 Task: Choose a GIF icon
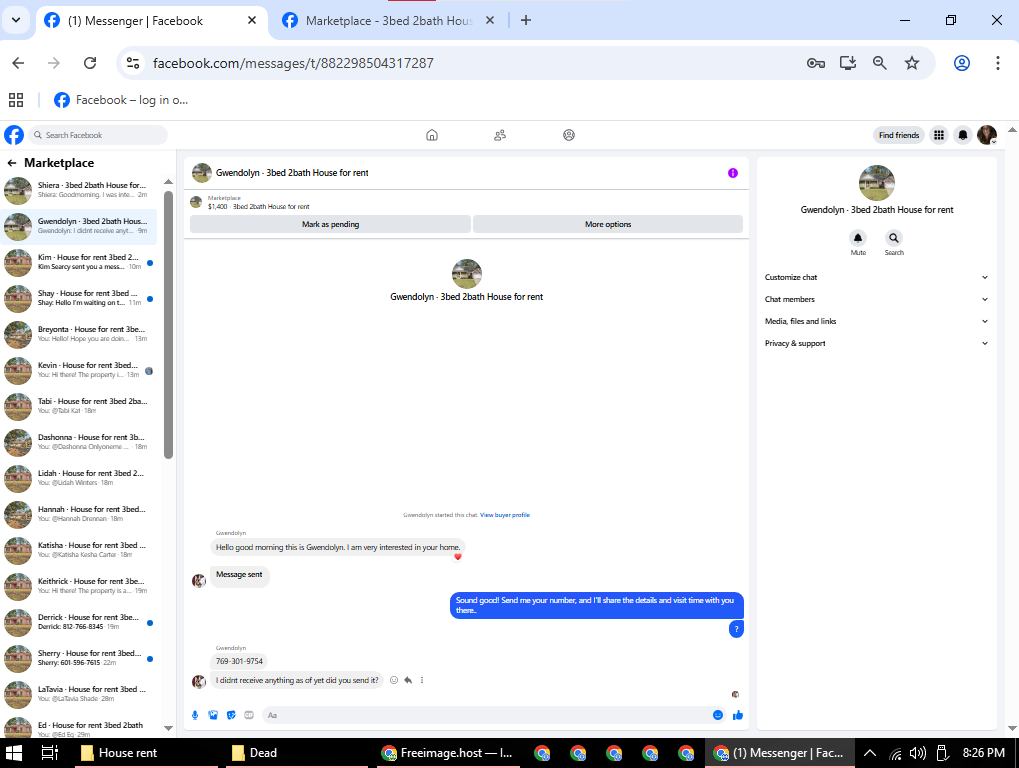click(249, 715)
